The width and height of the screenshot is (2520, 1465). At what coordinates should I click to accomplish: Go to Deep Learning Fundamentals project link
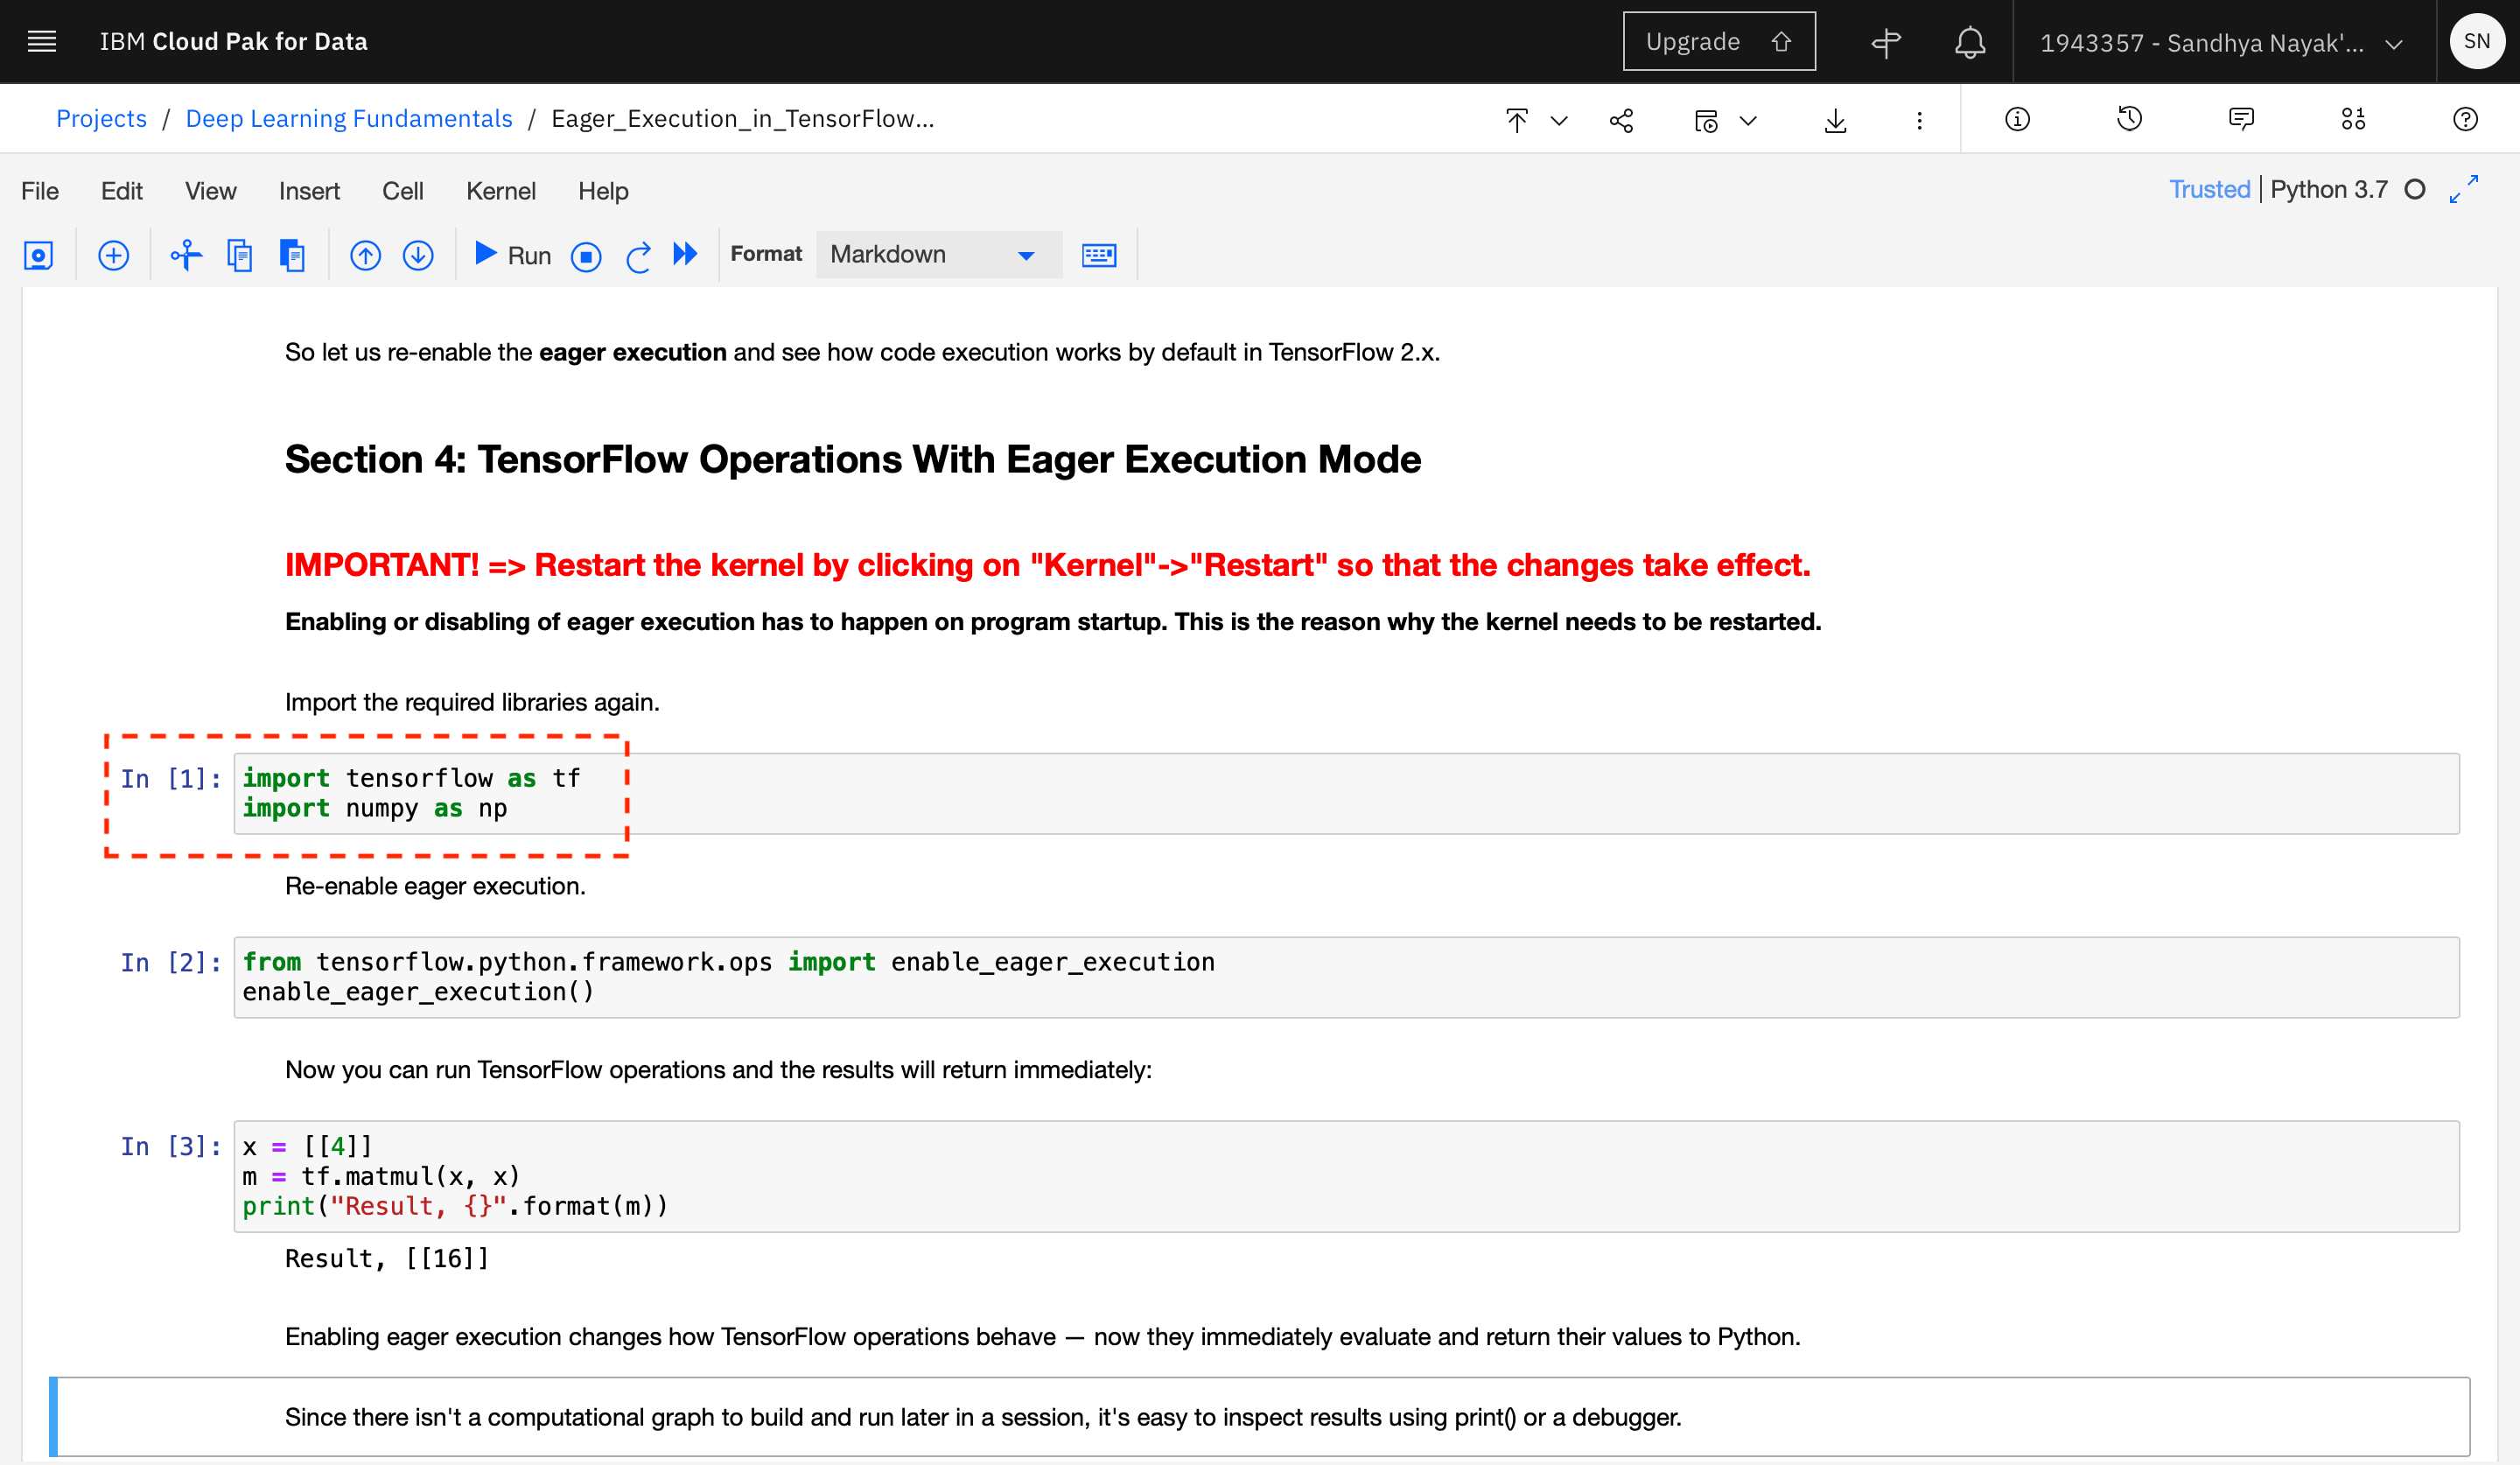point(348,118)
